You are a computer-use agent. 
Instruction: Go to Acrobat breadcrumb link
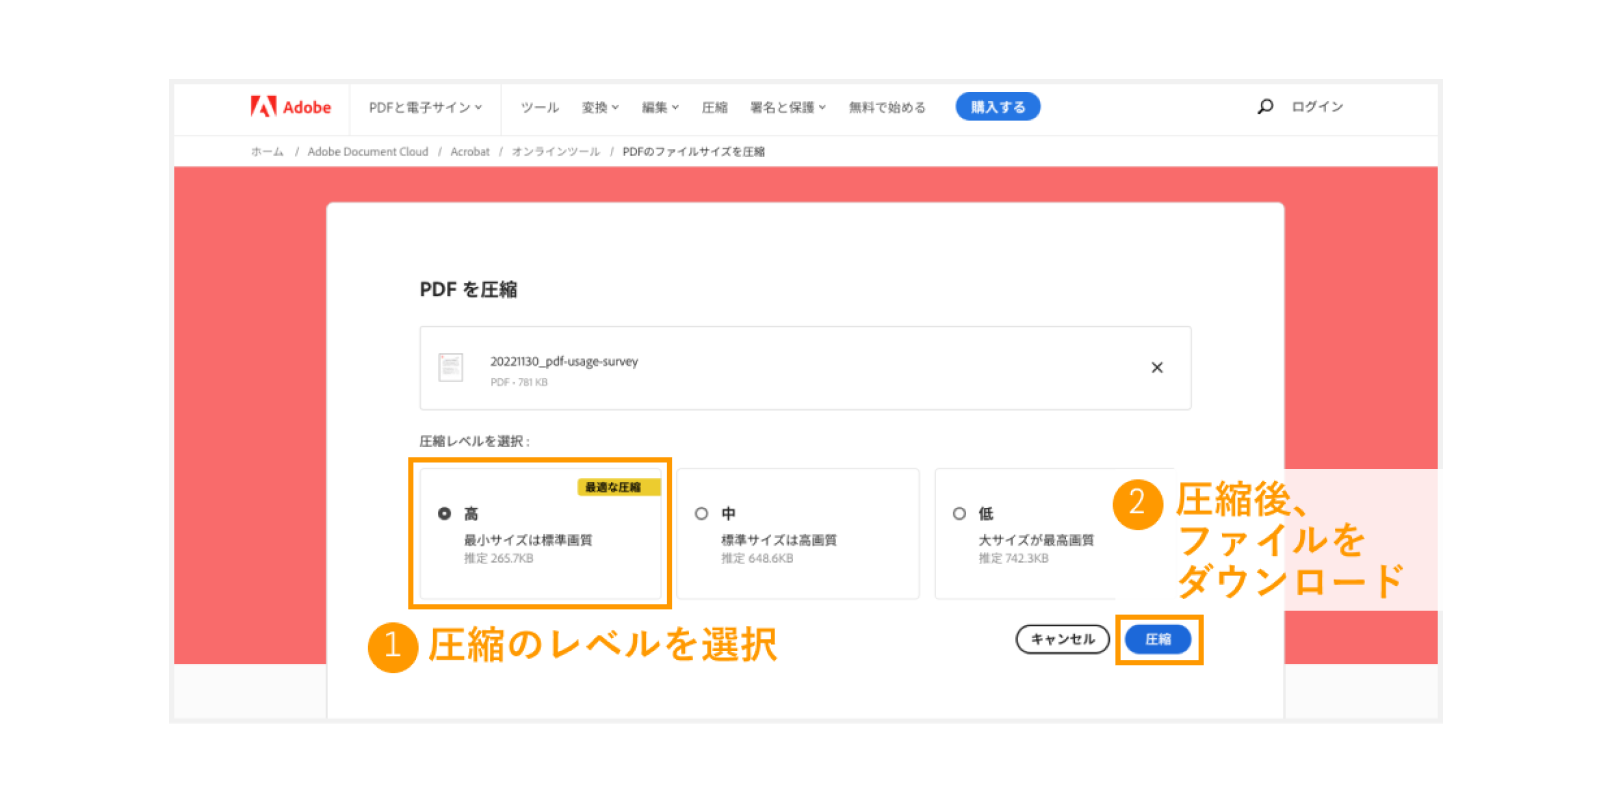[x=470, y=152]
